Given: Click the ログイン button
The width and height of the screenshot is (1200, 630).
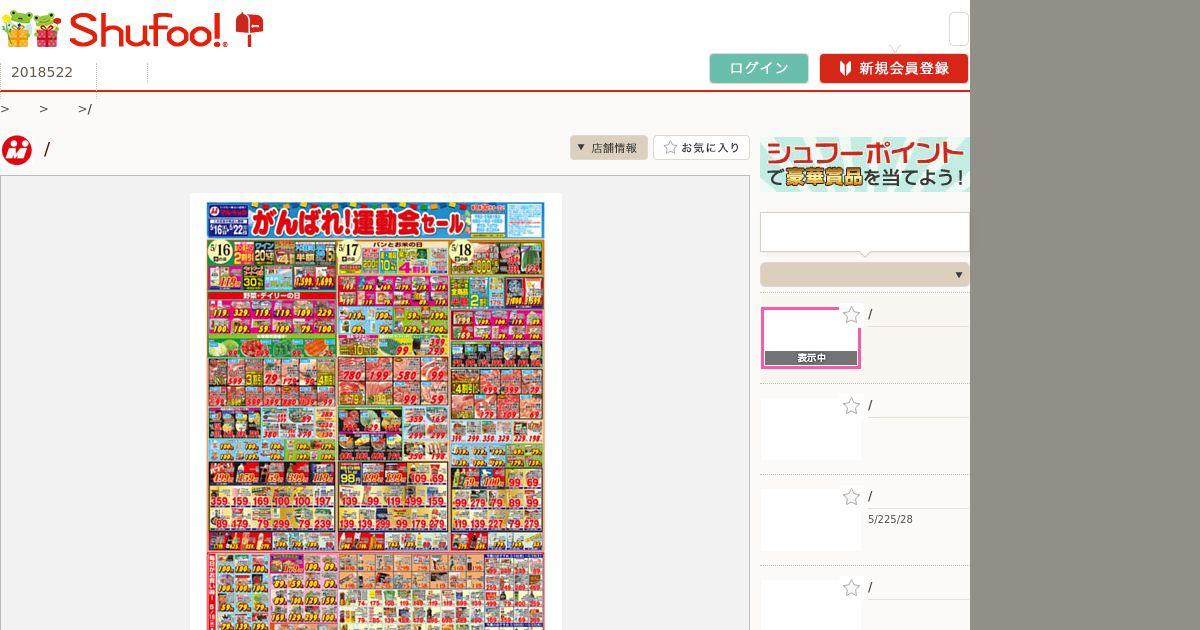Looking at the screenshot, I should [x=759, y=68].
